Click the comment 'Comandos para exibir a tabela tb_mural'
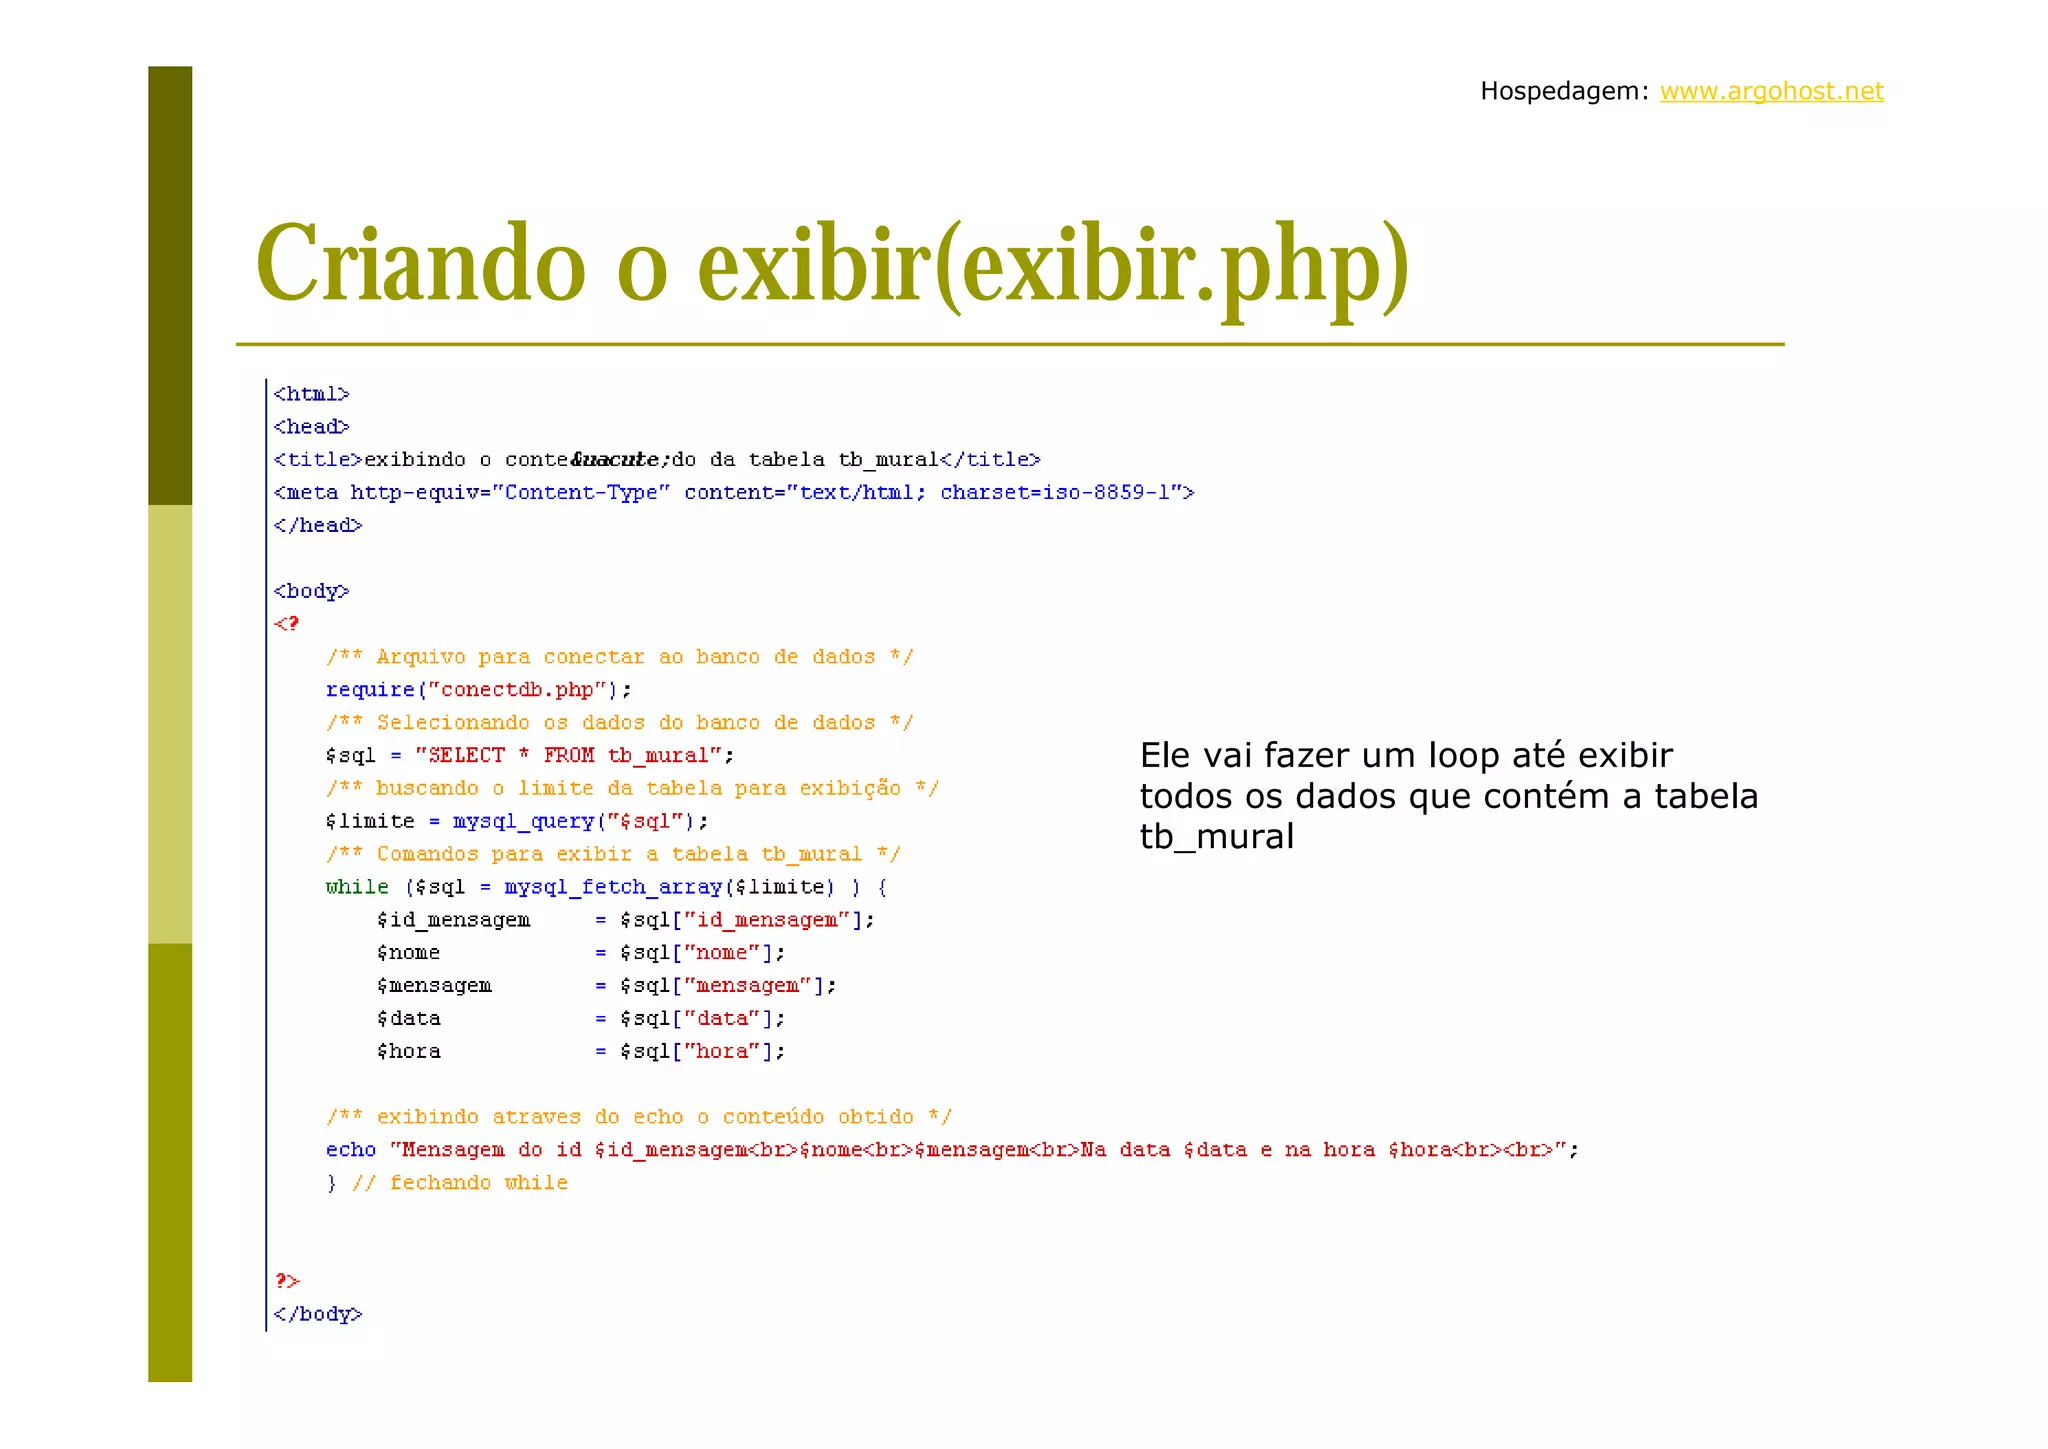This screenshot has height=1449, width=2048. (613, 855)
